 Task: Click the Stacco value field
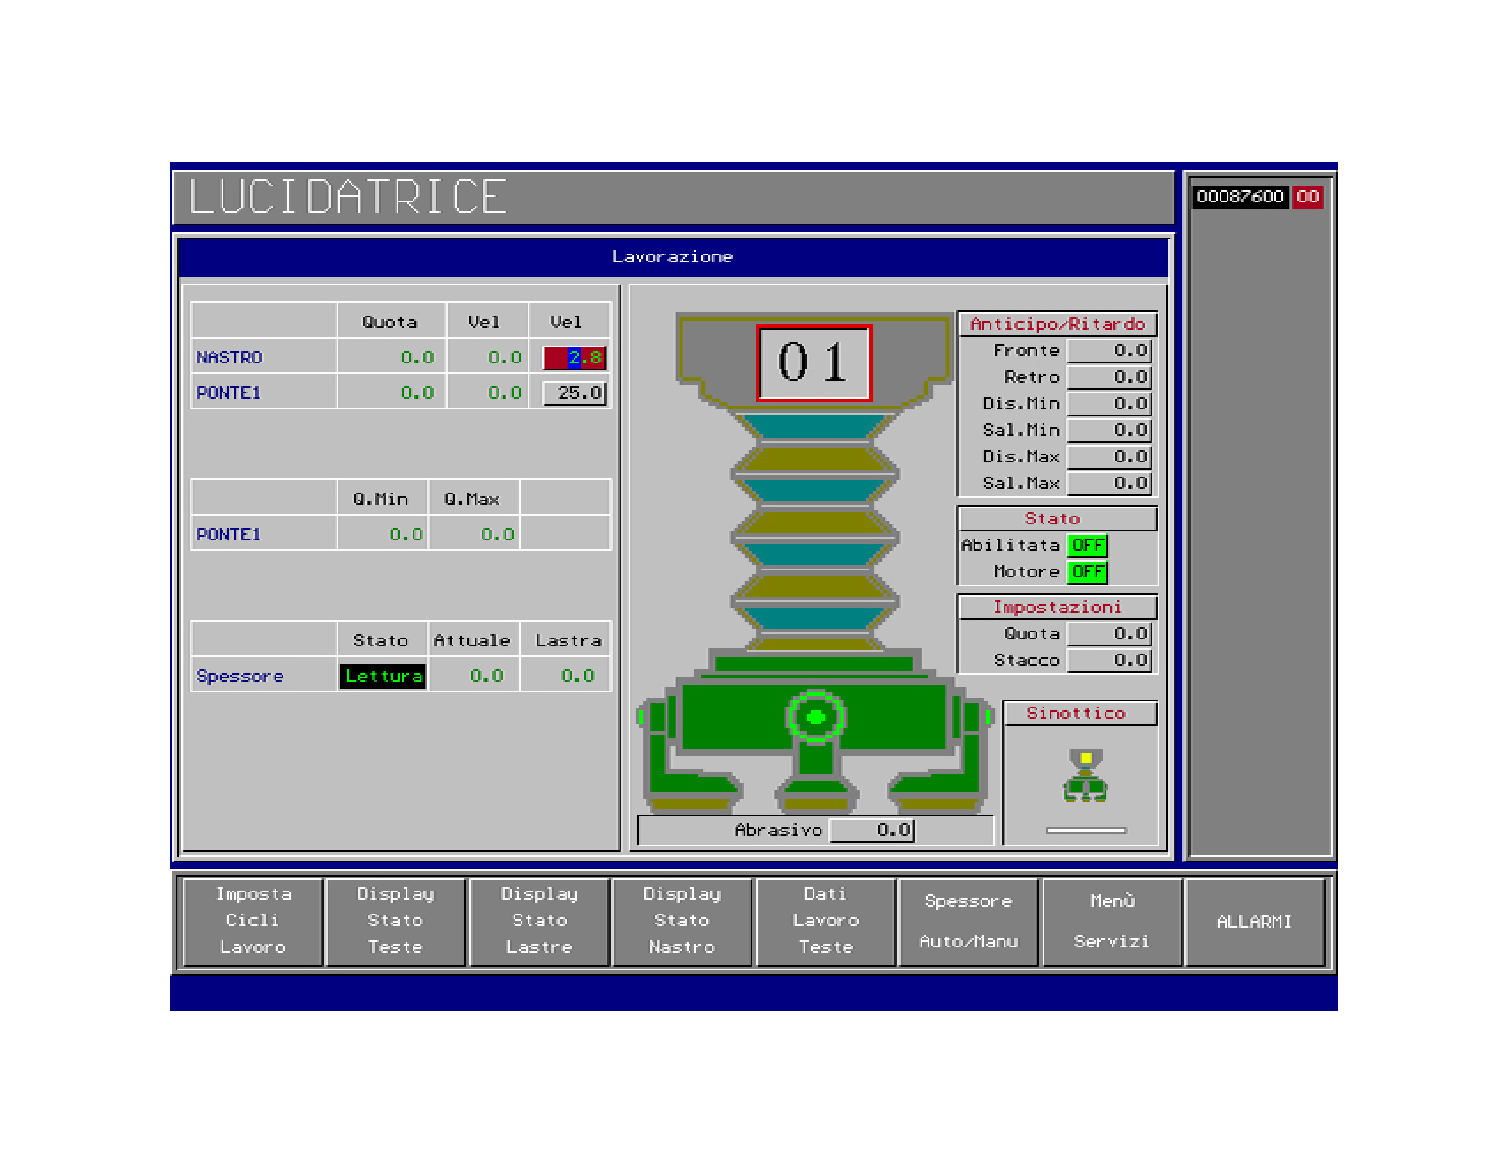(x=1110, y=660)
